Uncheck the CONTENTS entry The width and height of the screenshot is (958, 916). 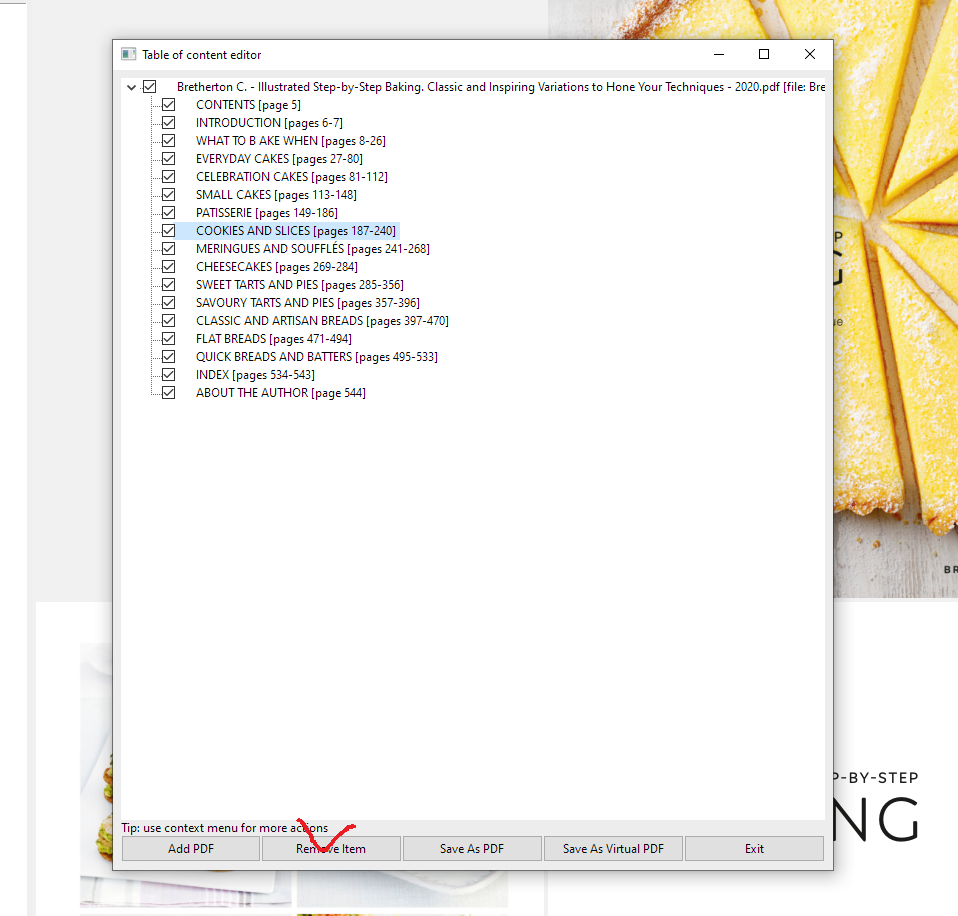click(168, 104)
